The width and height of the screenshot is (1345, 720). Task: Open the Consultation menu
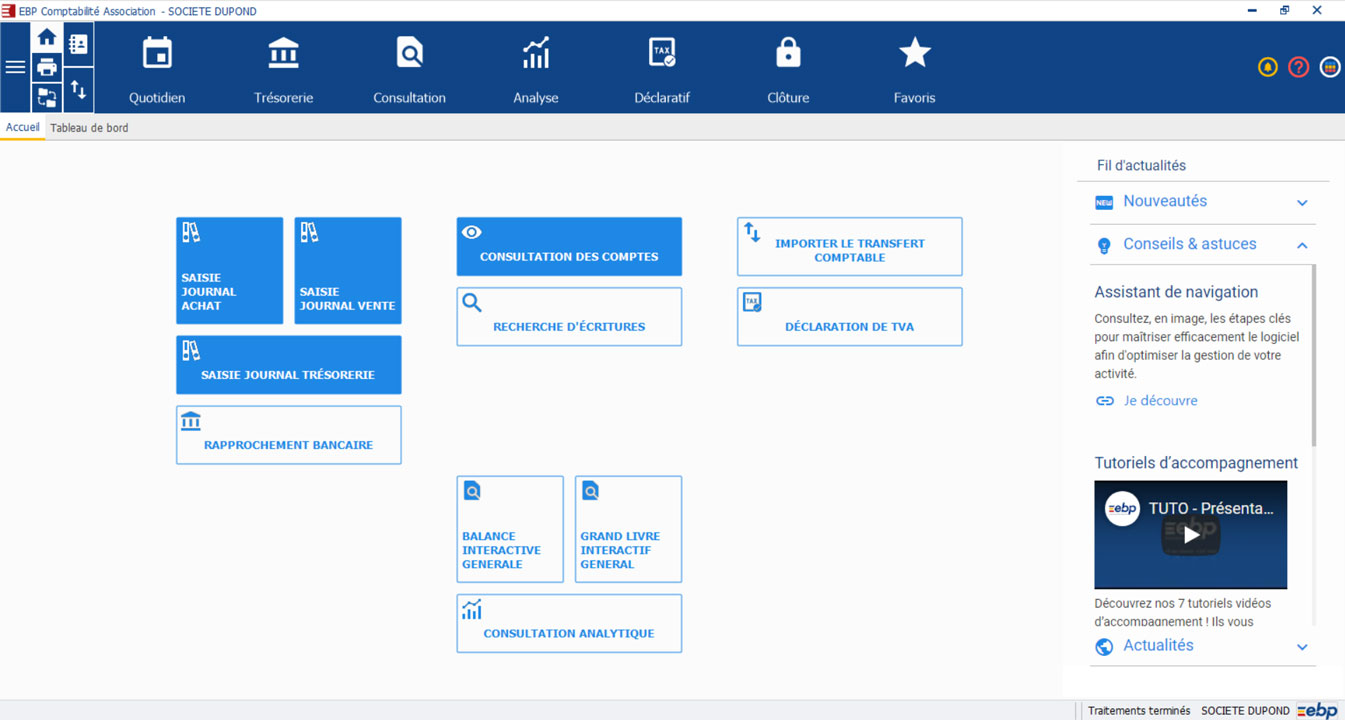point(409,69)
